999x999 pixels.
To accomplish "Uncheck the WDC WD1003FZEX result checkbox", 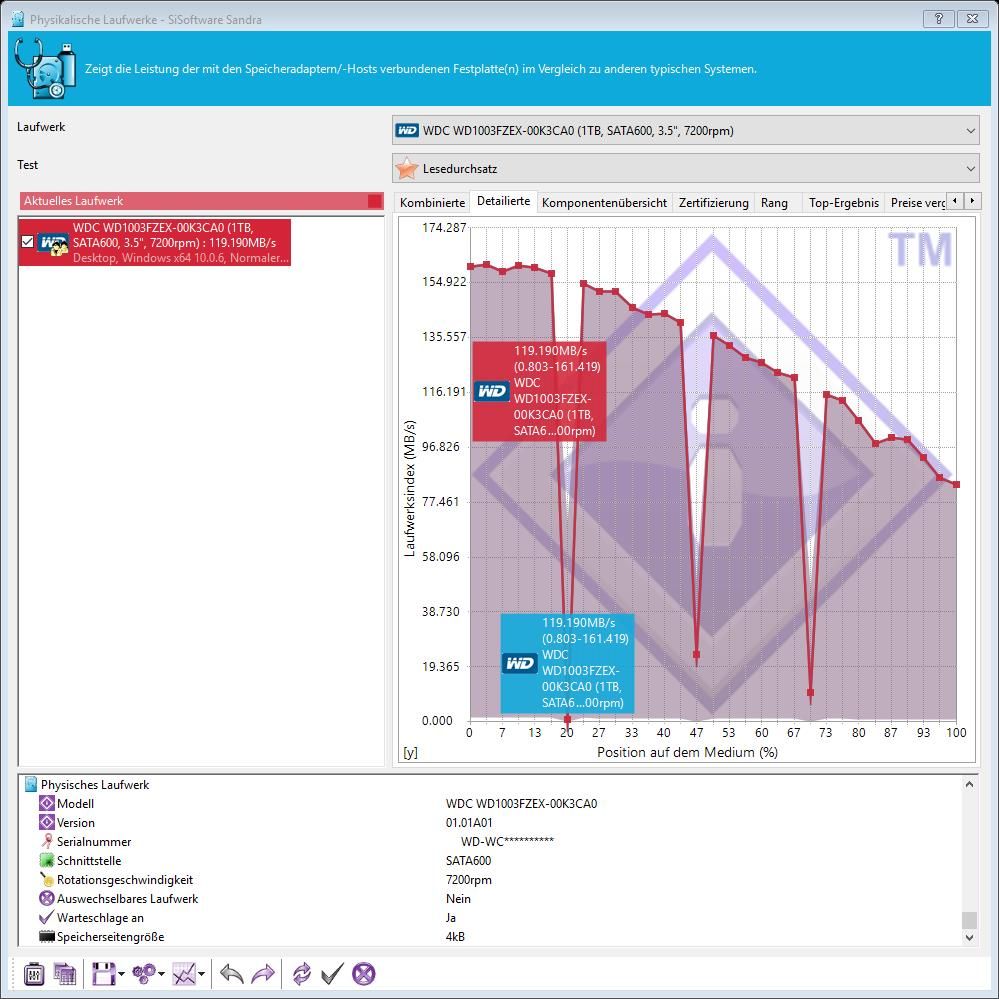I will click(27, 241).
